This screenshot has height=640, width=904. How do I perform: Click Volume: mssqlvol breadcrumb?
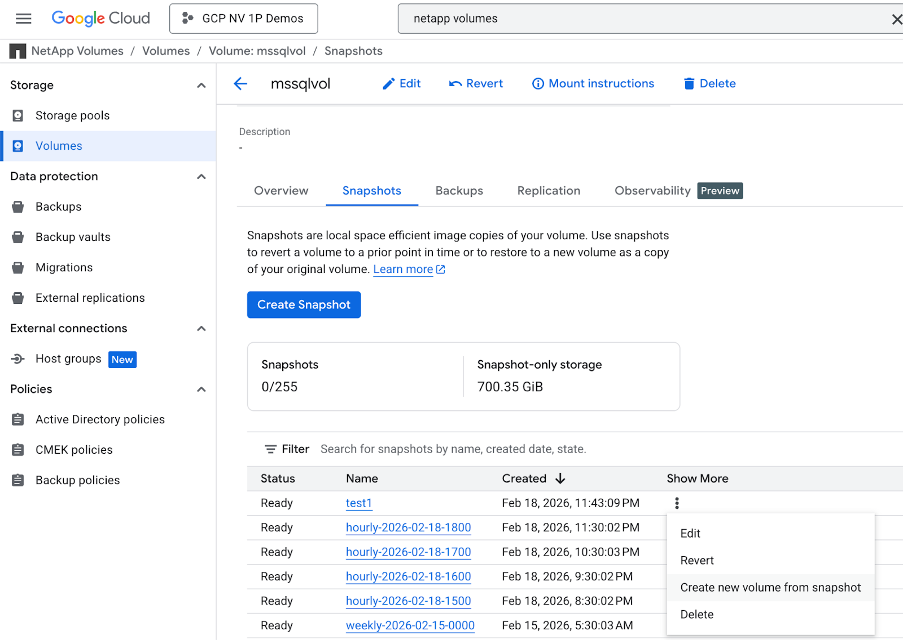257,51
